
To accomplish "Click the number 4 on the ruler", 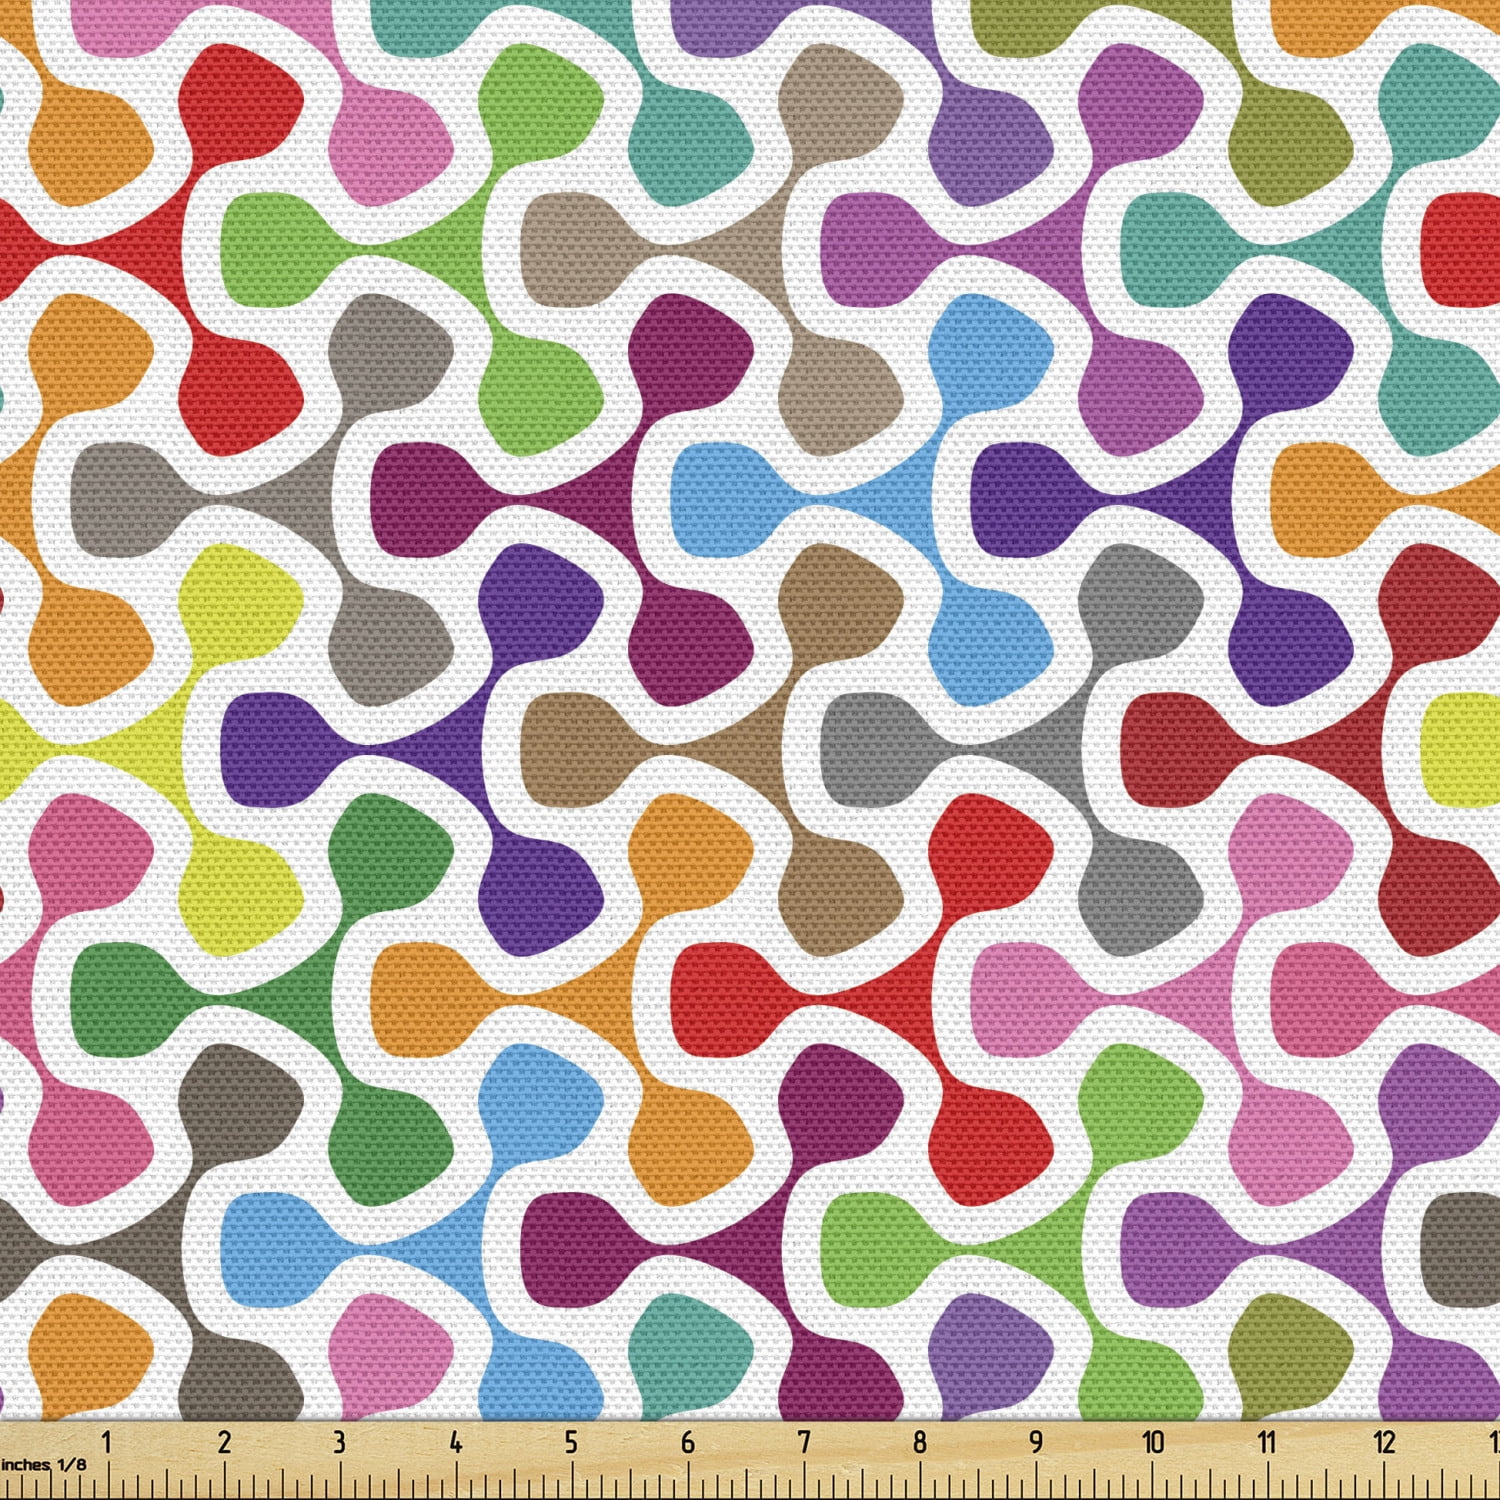I will pos(455,1442).
